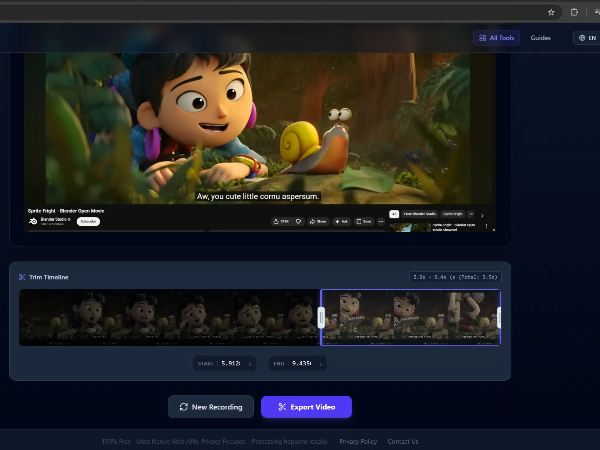Bookmark this page with the star icon
Screen dimensions: 600x450
tap(551, 12)
